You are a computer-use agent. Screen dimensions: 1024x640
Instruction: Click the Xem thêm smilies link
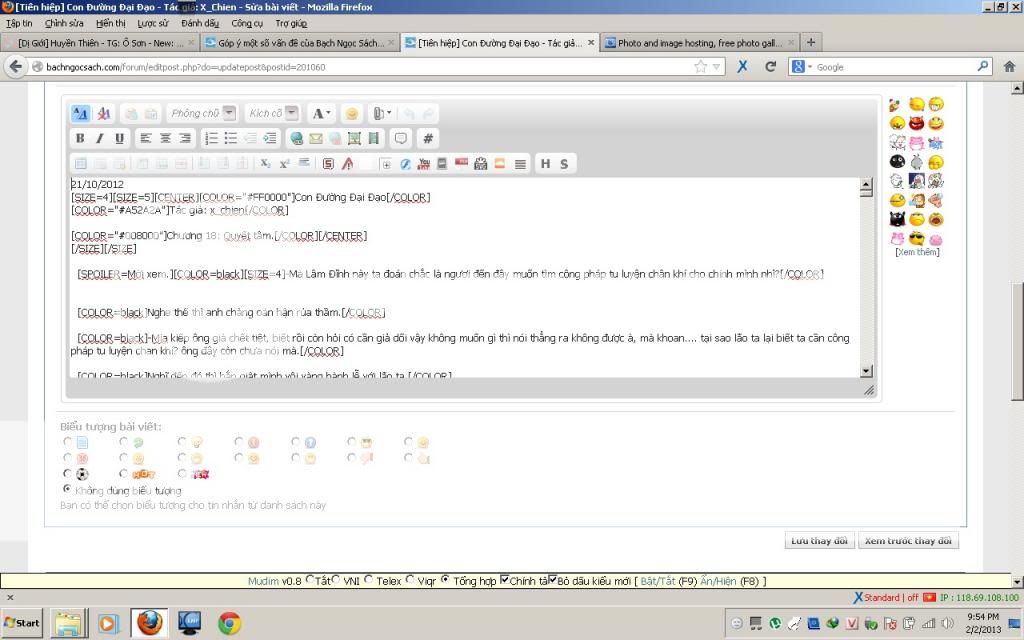coord(917,252)
